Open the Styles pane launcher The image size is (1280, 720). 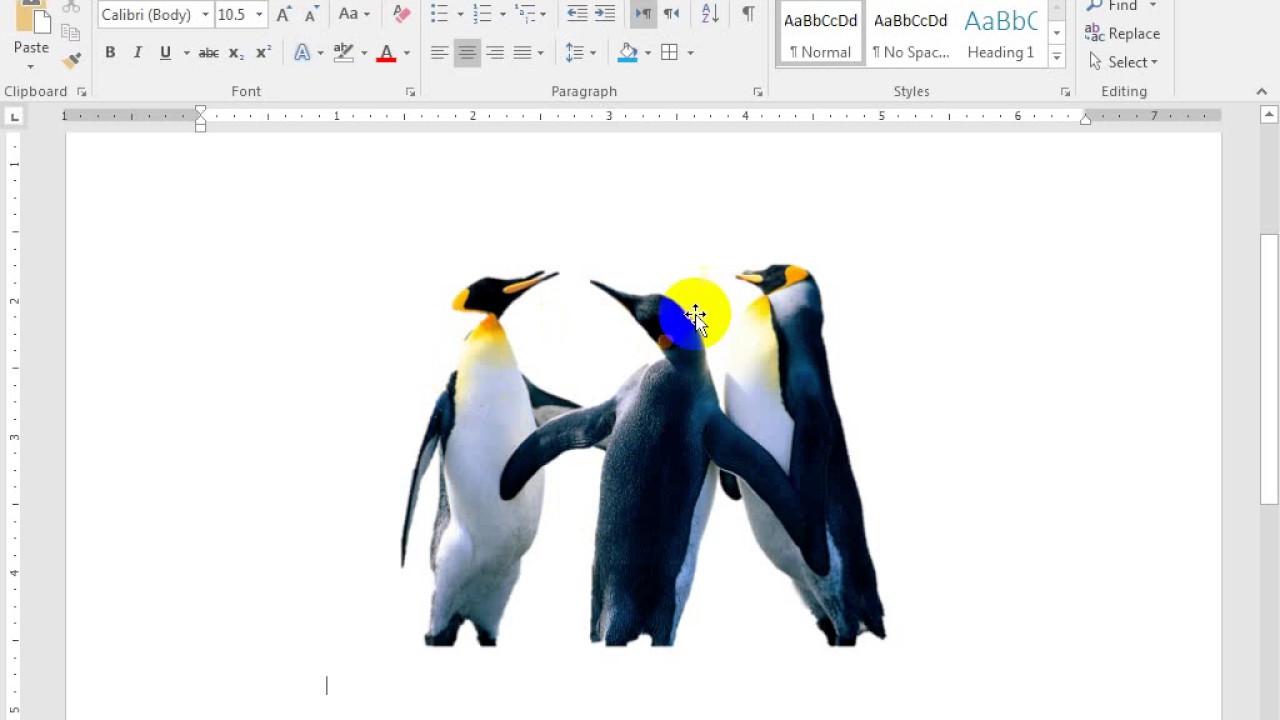(1064, 92)
